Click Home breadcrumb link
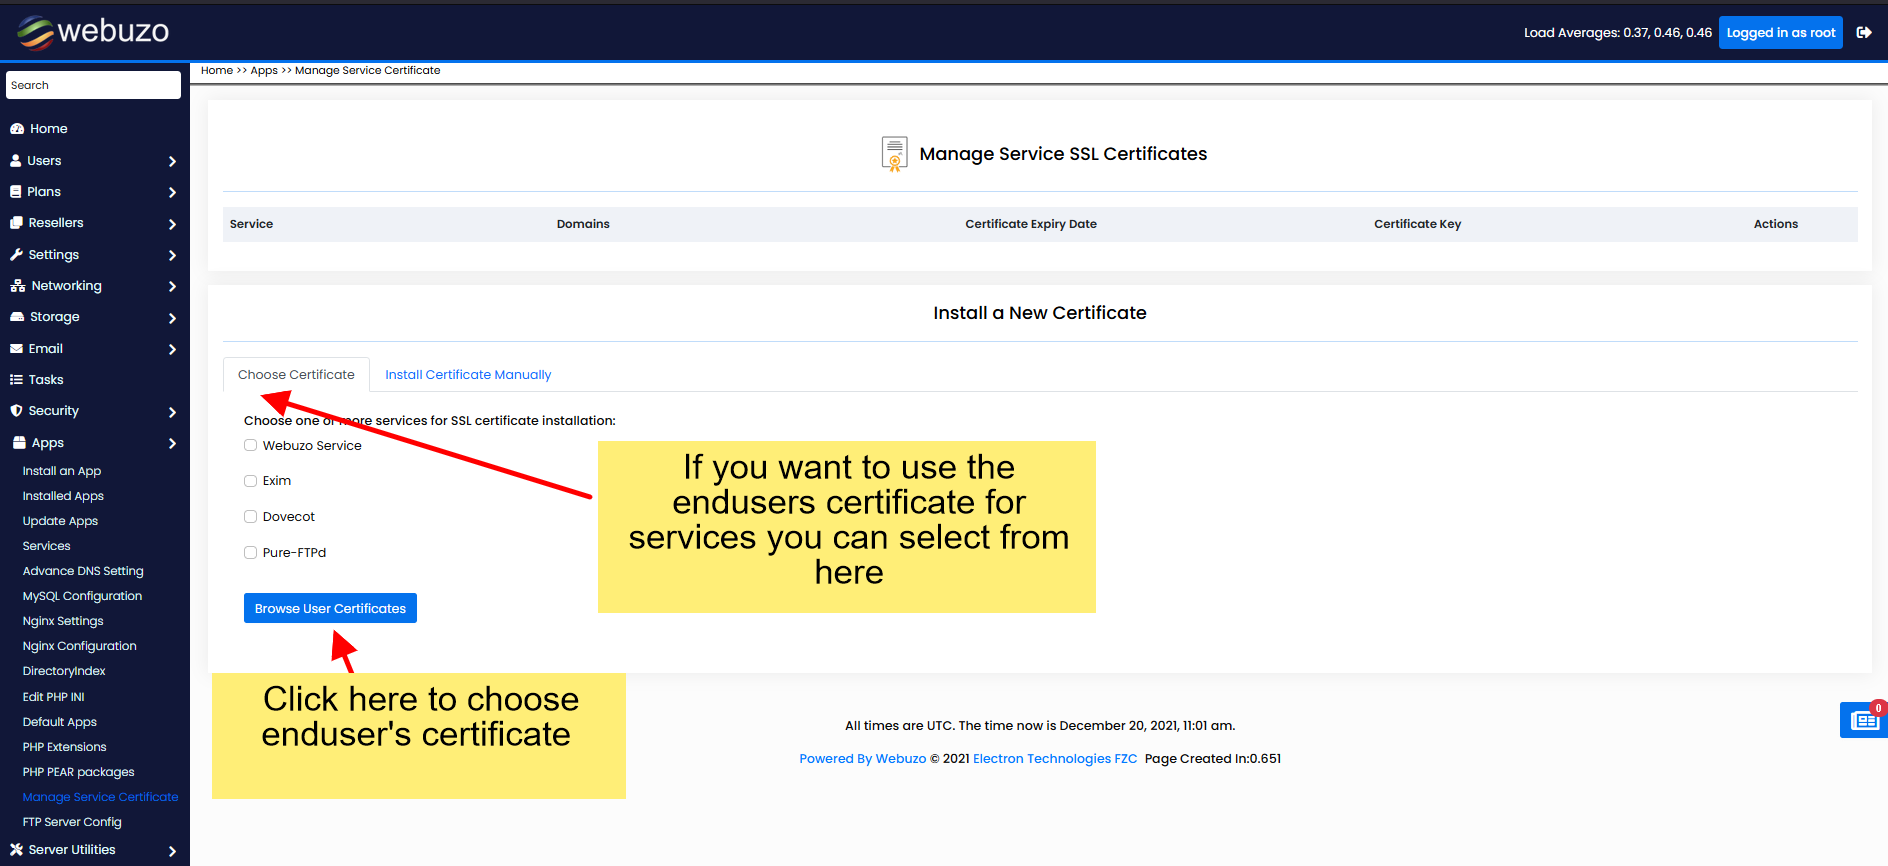The image size is (1888, 866). (216, 70)
